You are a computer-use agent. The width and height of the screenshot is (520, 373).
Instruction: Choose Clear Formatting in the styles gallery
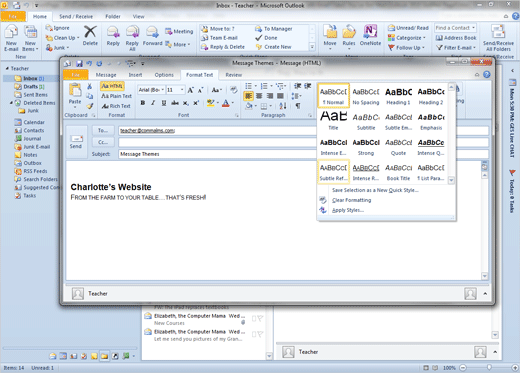352,200
